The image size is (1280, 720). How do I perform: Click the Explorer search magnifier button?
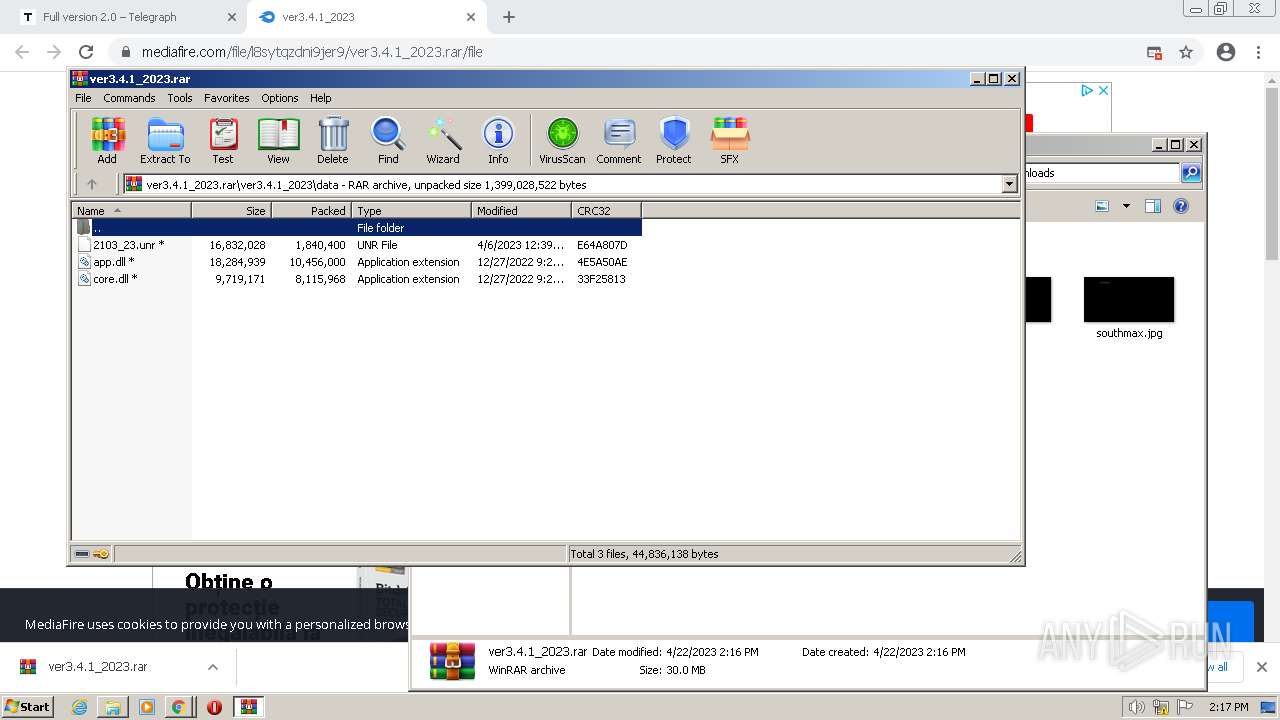tap(1191, 173)
